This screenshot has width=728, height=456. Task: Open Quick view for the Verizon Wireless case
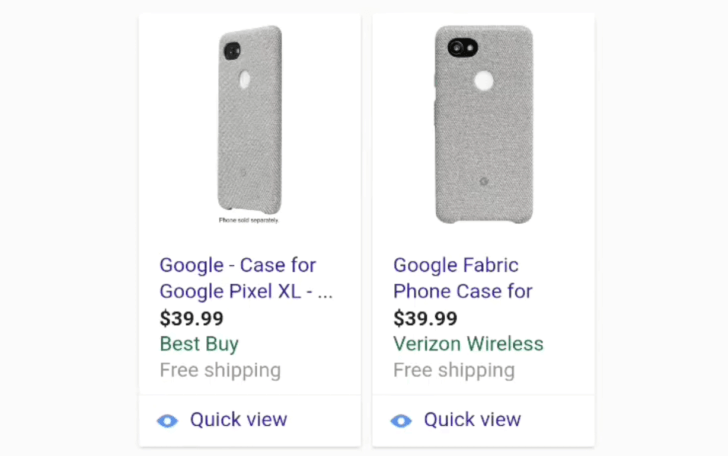click(472, 420)
